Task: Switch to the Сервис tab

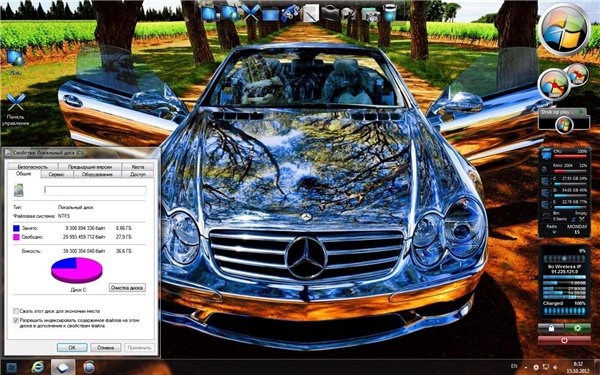Action: pyautogui.click(x=57, y=174)
